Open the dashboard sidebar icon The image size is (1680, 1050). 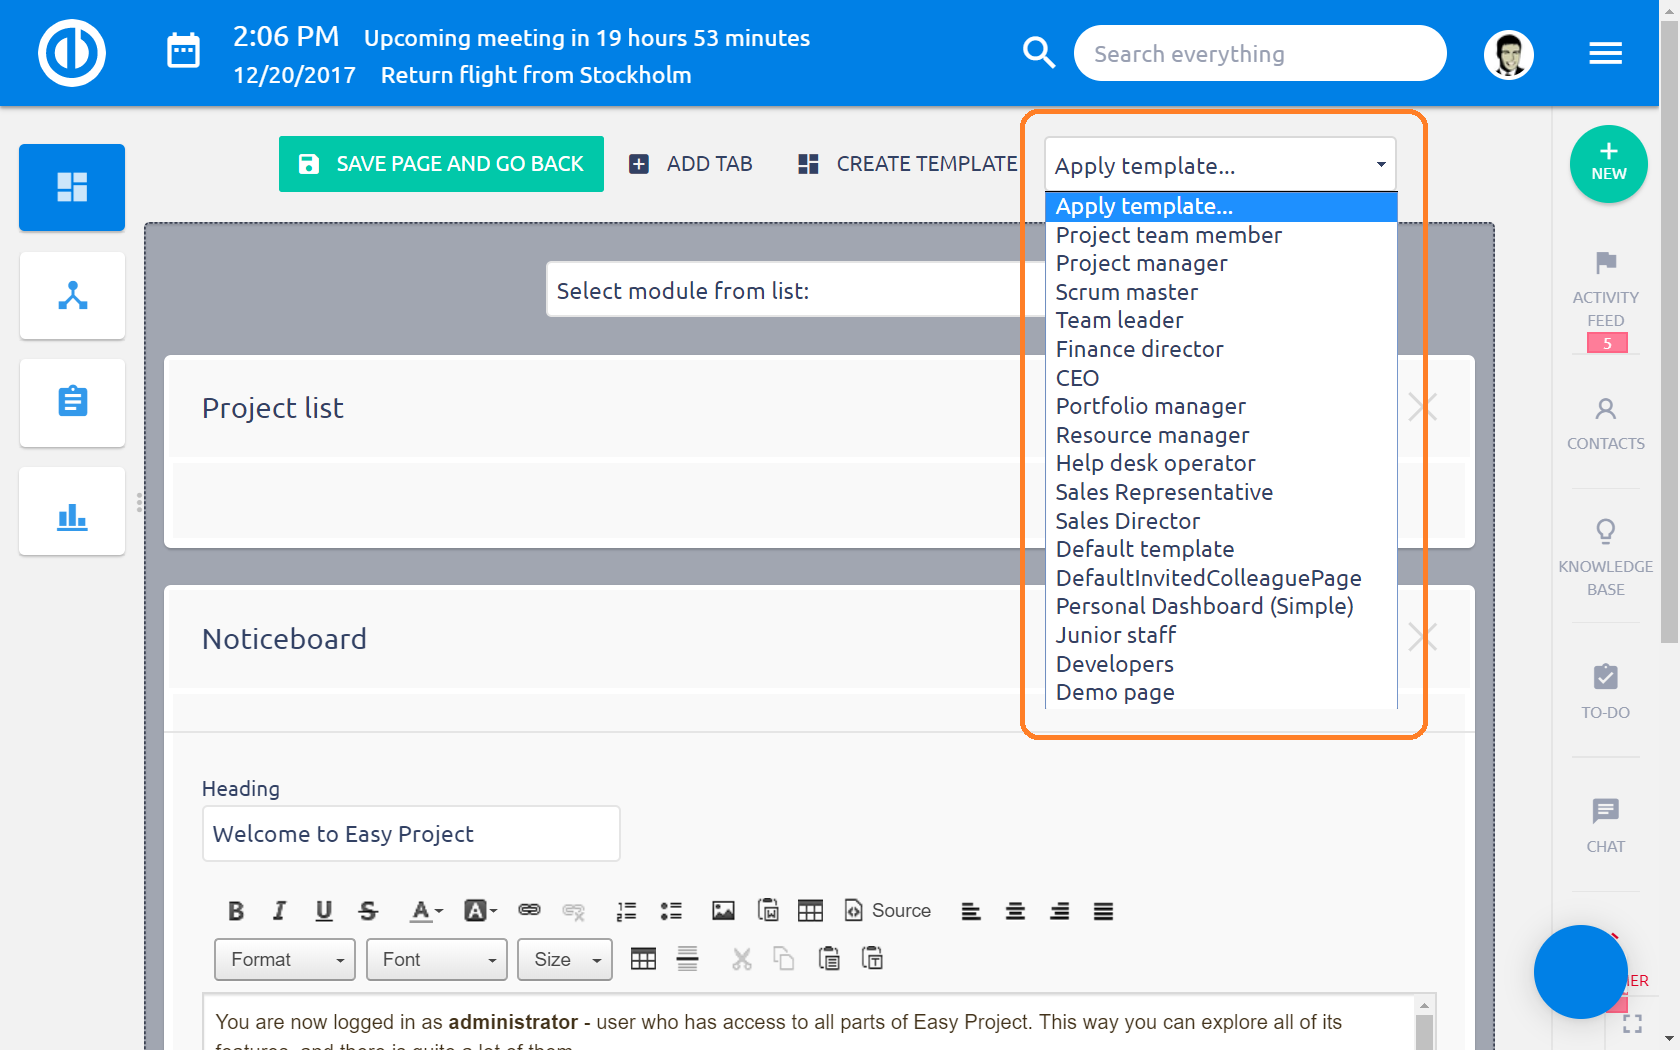(72, 187)
